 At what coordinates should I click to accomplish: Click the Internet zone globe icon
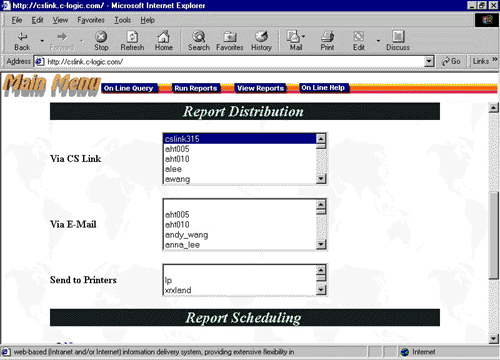coord(405,352)
